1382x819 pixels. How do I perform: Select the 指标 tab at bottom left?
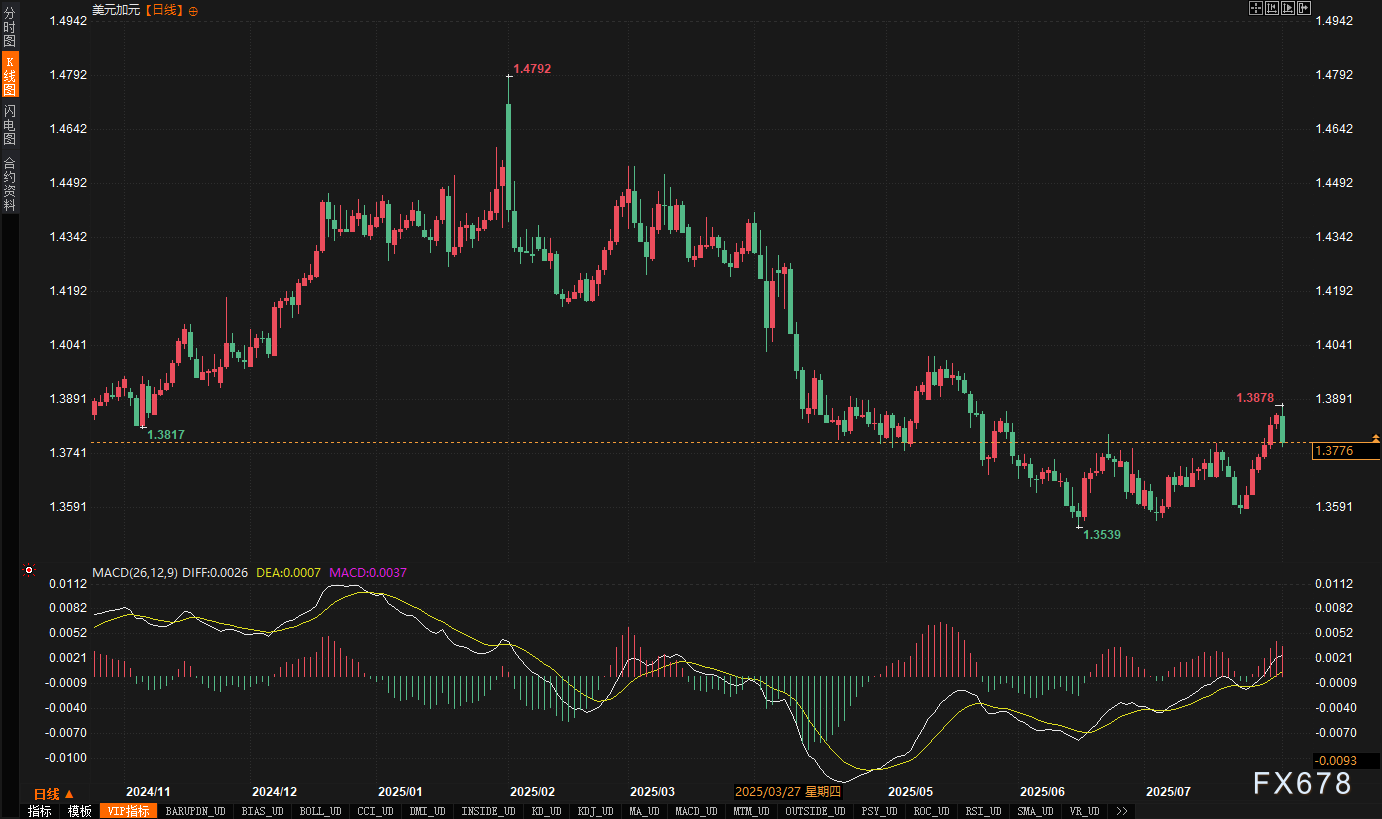pos(40,811)
